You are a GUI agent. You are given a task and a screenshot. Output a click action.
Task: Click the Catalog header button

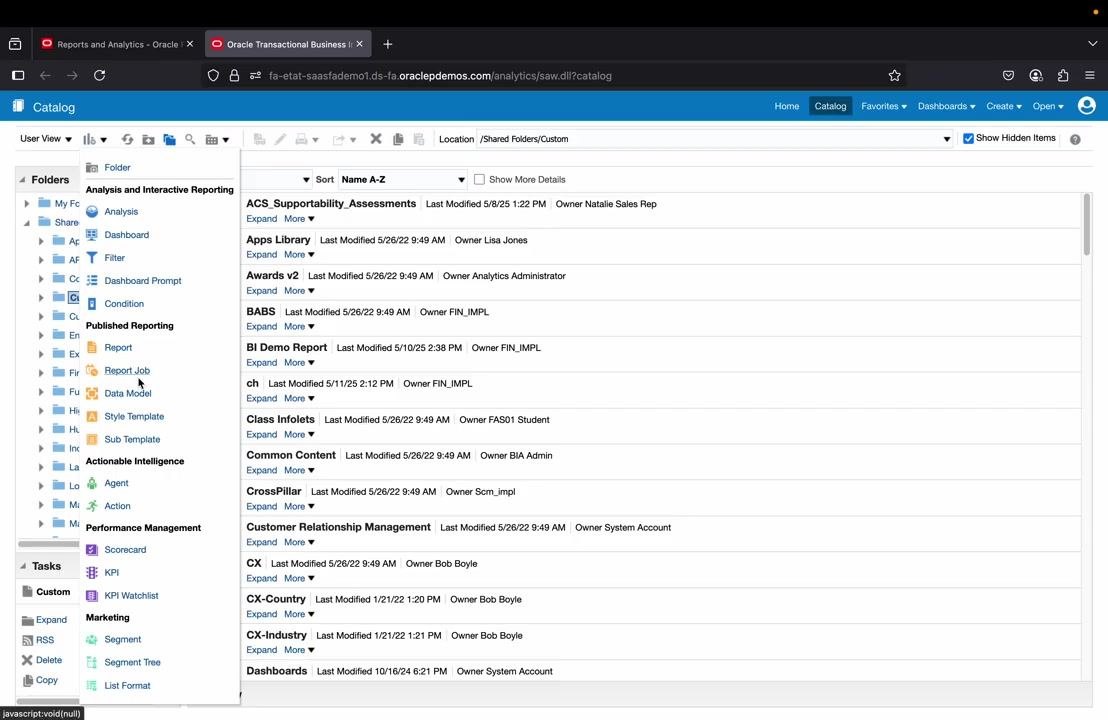coord(830,106)
